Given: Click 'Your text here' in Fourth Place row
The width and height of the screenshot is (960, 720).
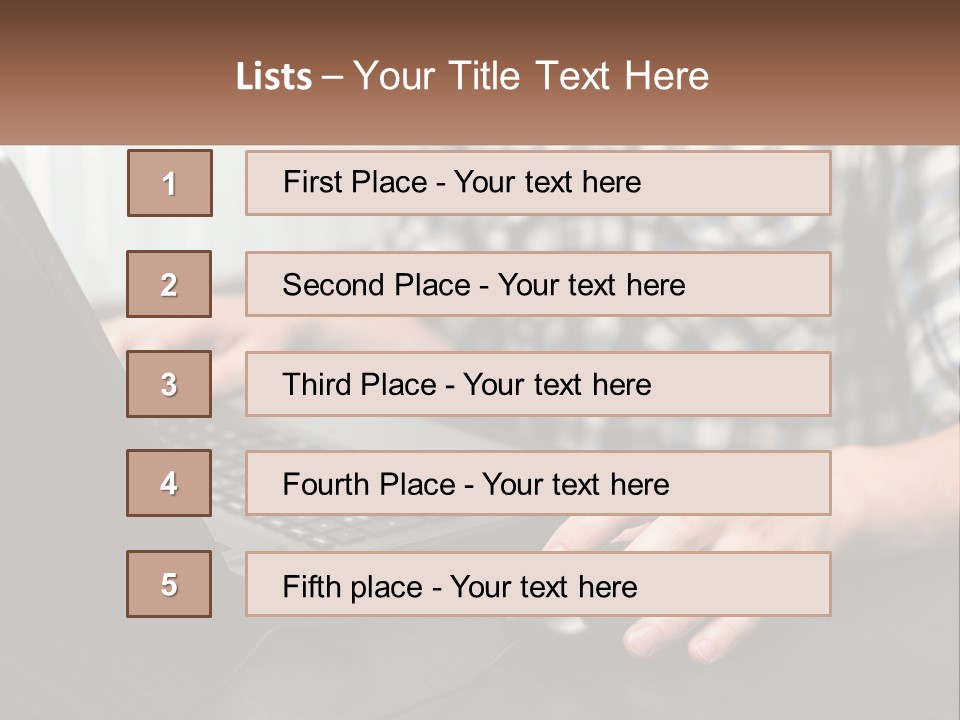Looking at the screenshot, I should click(575, 485).
